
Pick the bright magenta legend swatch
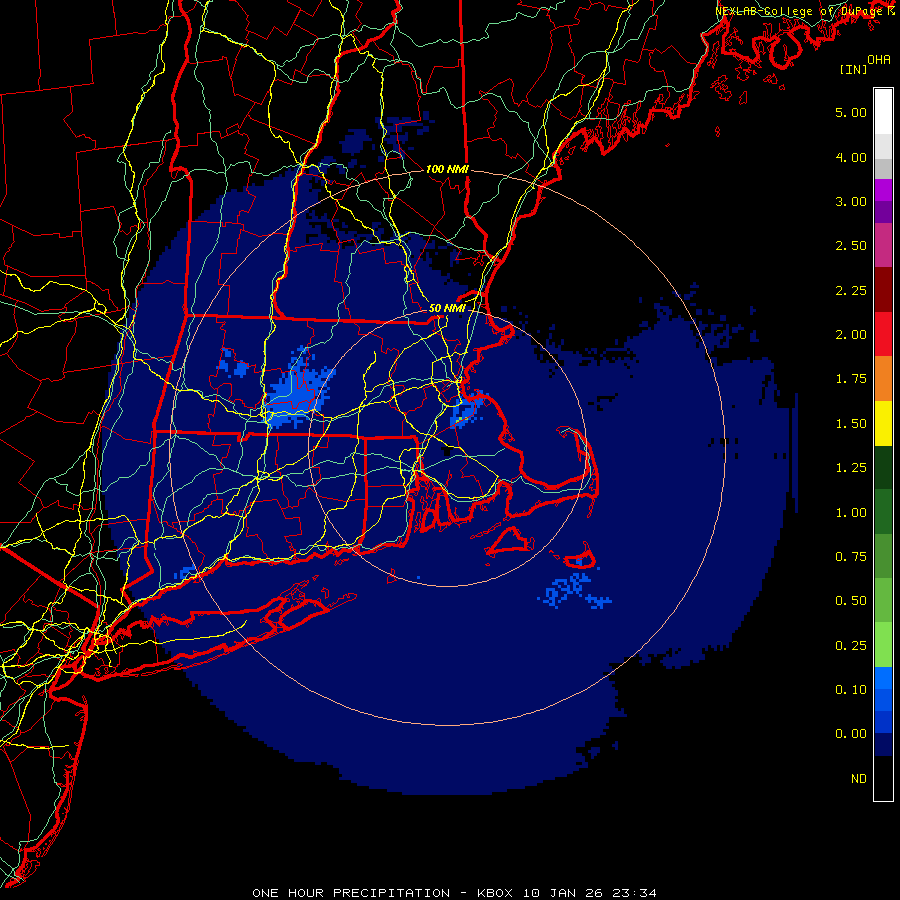[x=883, y=190]
